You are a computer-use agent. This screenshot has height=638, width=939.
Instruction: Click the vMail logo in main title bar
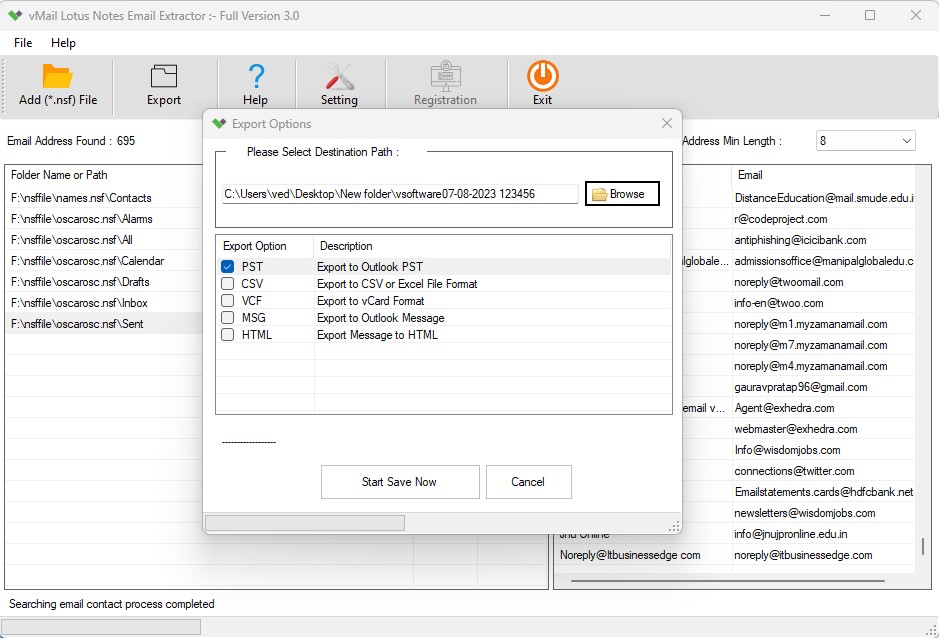(x=15, y=16)
